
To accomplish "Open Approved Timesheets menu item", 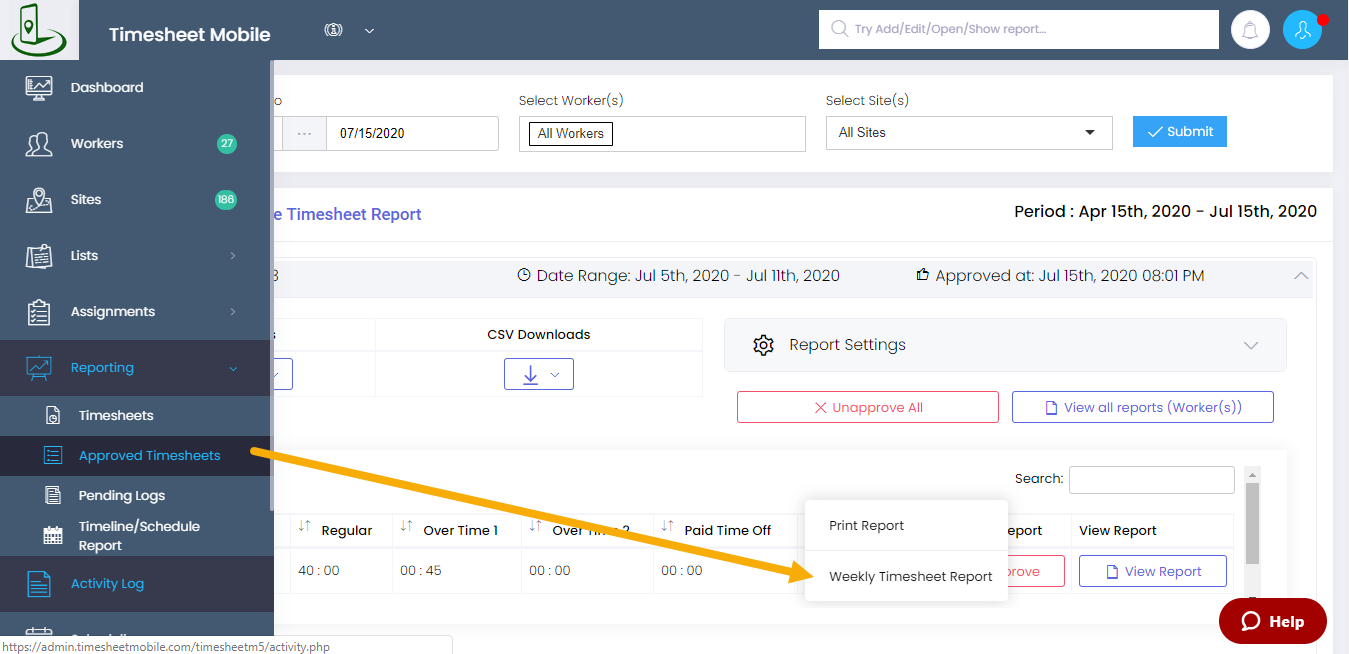I will [149, 456].
